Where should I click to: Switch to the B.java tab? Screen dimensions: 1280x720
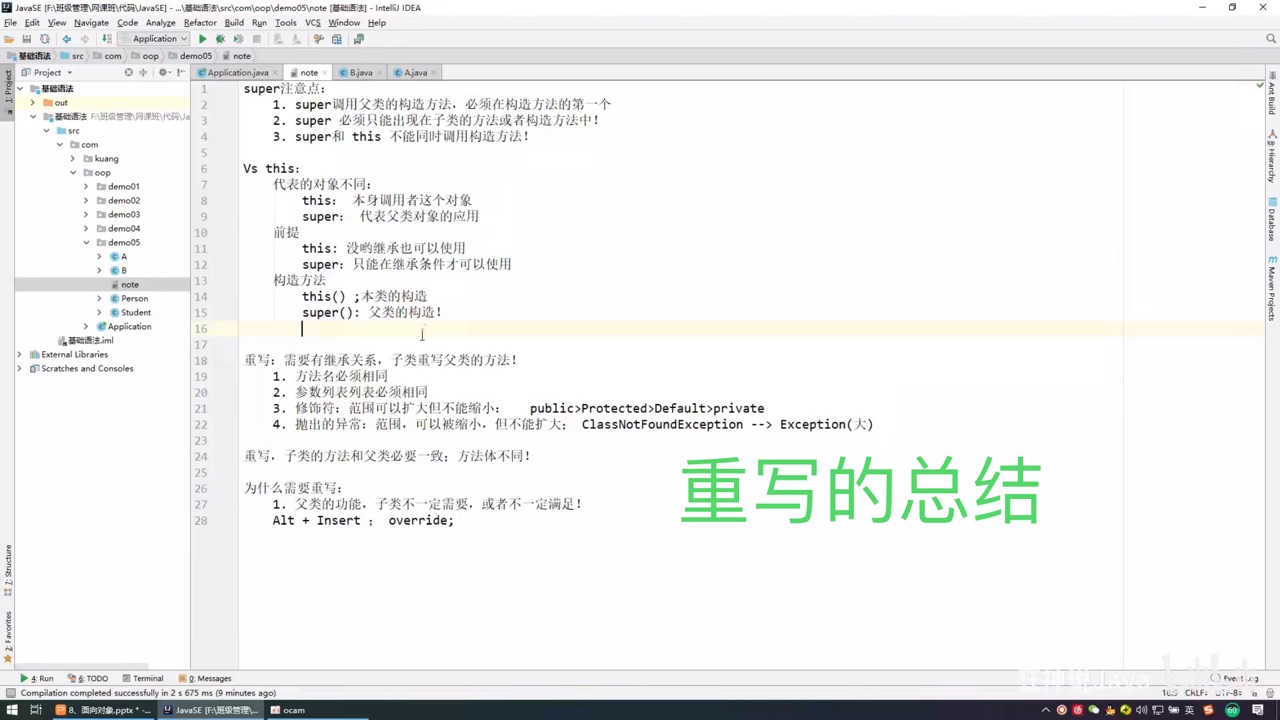pyautogui.click(x=361, y=72)
